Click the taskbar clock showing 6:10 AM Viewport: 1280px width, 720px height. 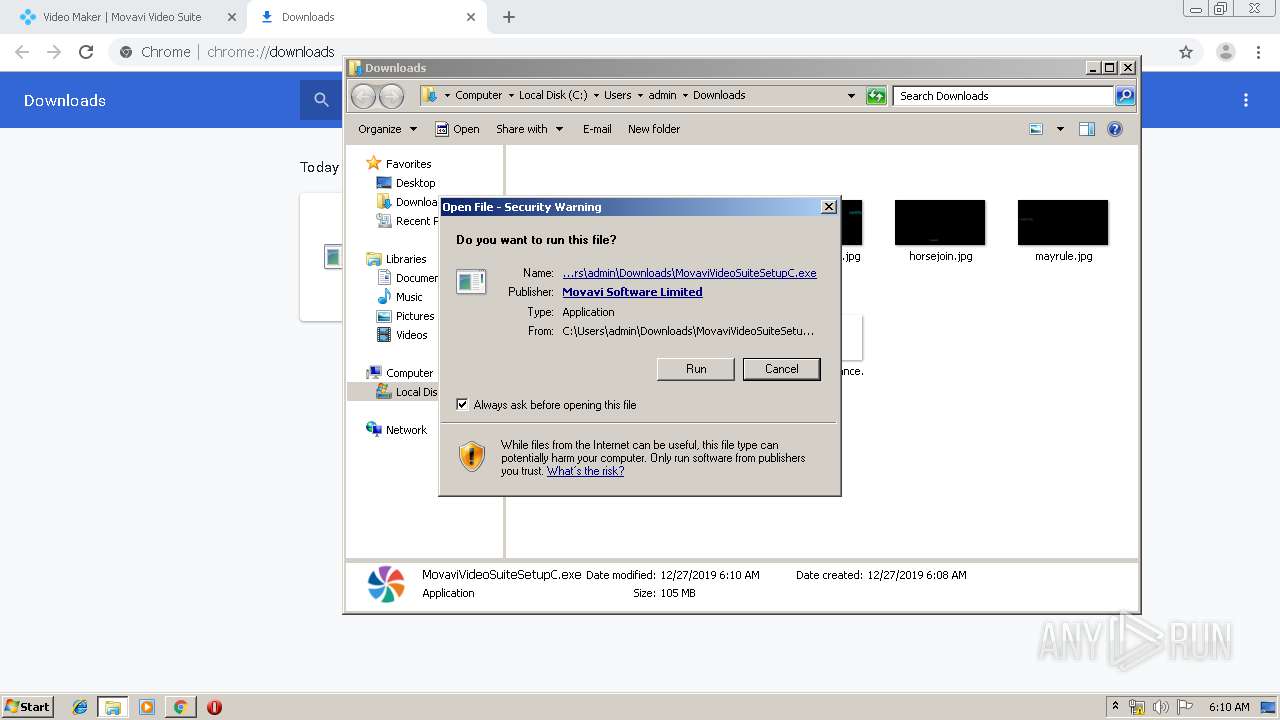[1229, 707]
